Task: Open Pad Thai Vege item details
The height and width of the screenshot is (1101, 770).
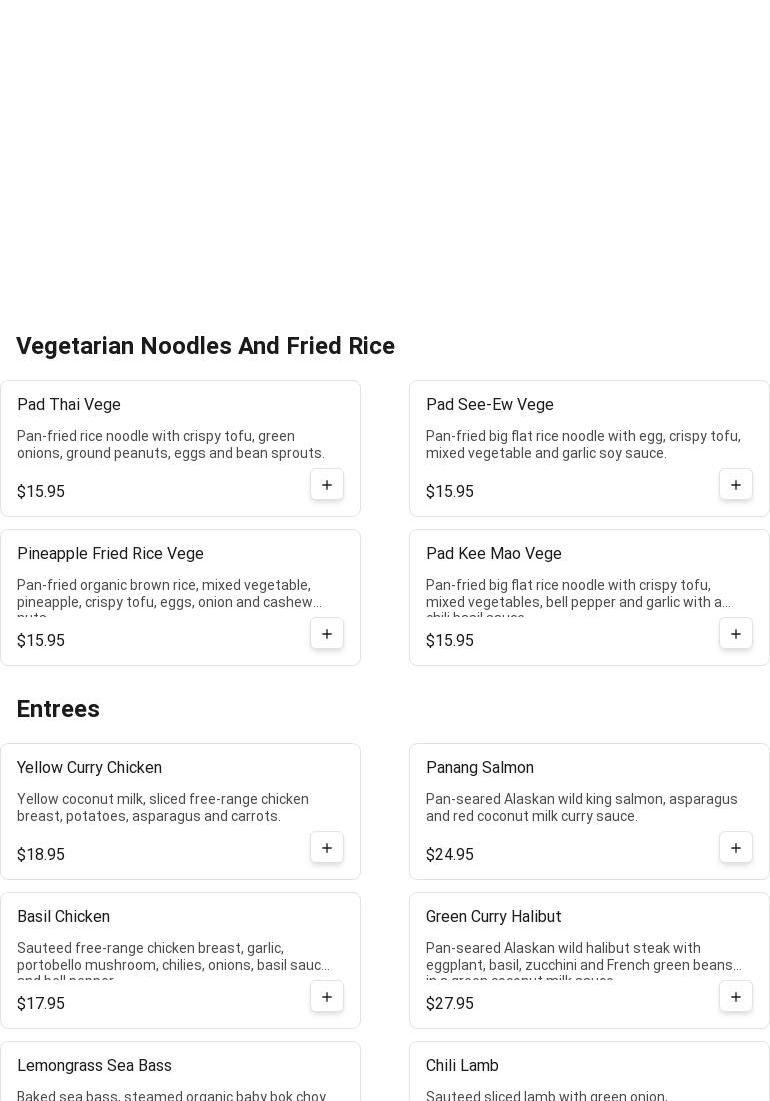Action: click(69, 405)
